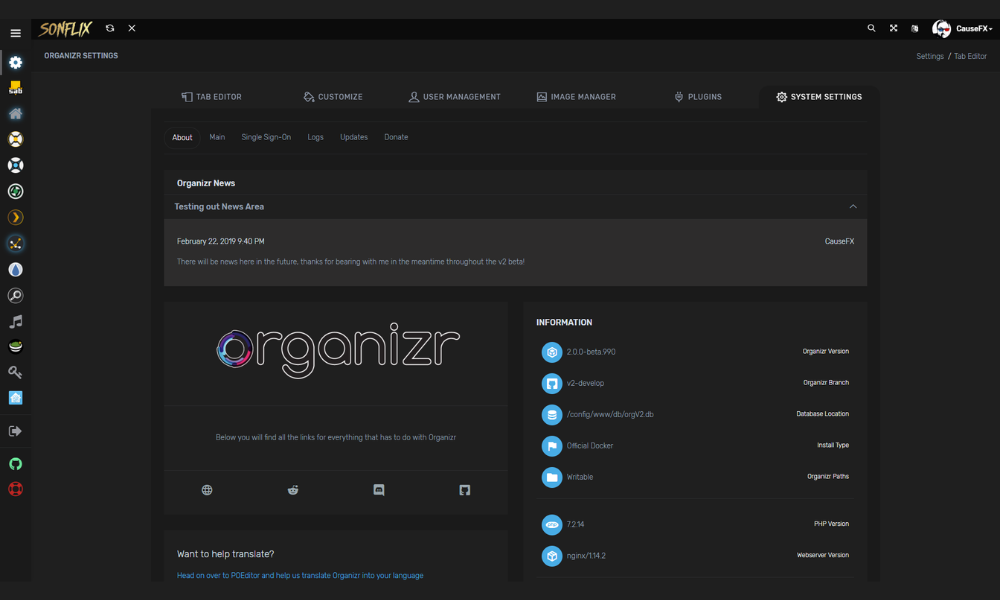This screenshot has width=1000, height=600.
Task: Click the POEditor translation help link
Action: point(300,575)
